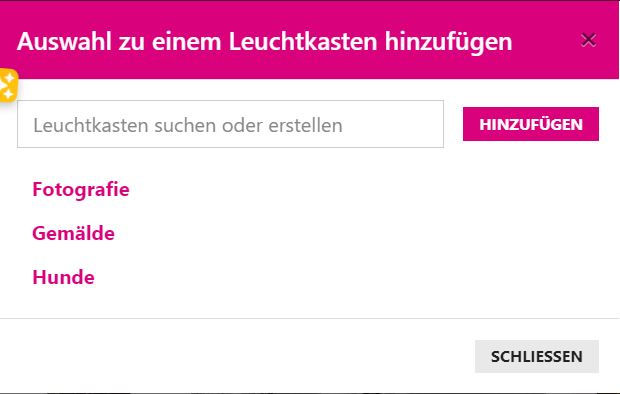This screenshot has height=394, width=620.
Task: Dismiss the lightbox dialog via header X
Action: 589,40
